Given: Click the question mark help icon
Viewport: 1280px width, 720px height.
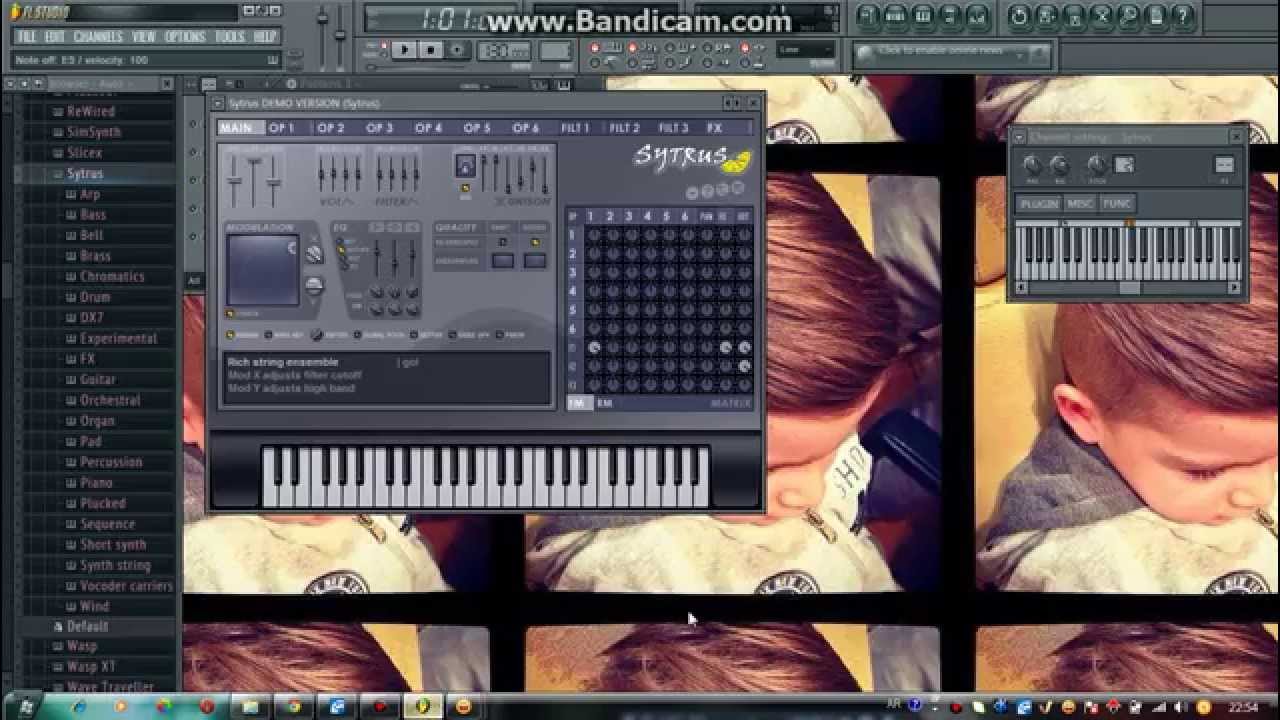Looking at the screenshot, I should [1183, 16].
